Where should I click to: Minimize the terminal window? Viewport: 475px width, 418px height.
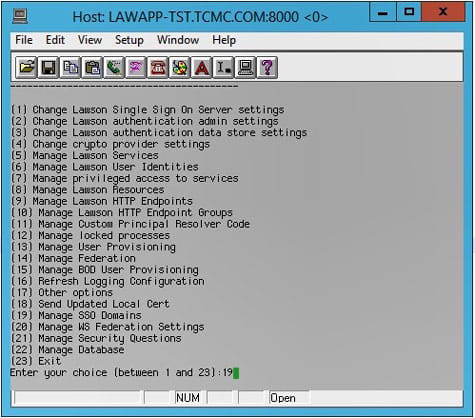point(383,12)
